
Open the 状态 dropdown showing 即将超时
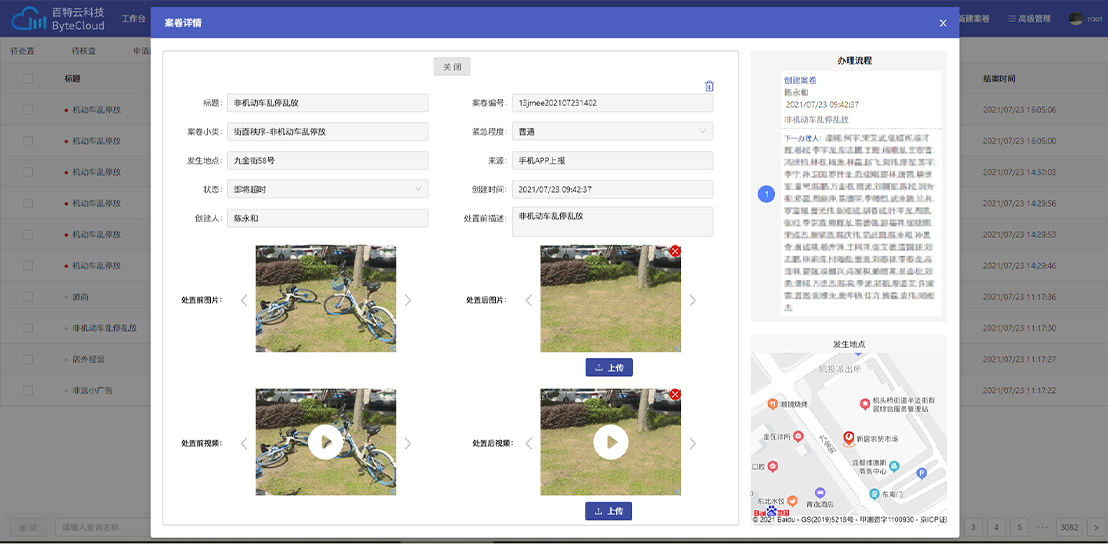coord(327,189)
